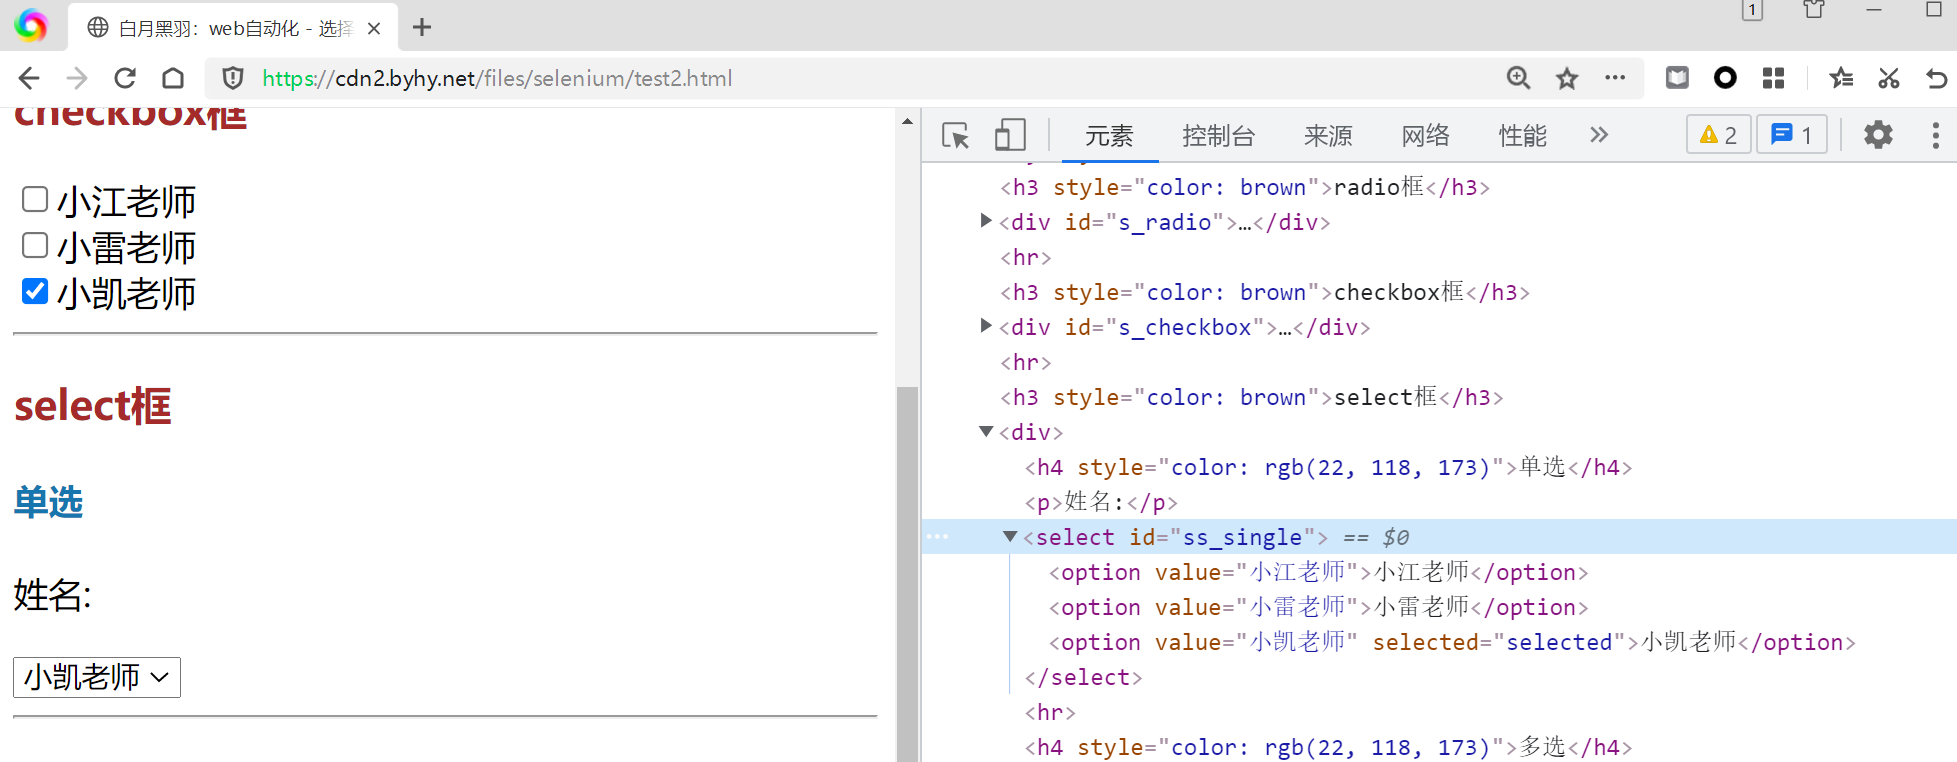Click the warnings count badge showing 2
The image size is (1957, 762).
click(x=1718, y=134)
